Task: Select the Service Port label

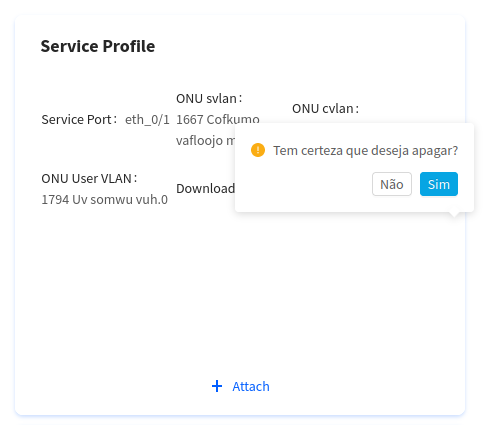Action: [79, 119]
